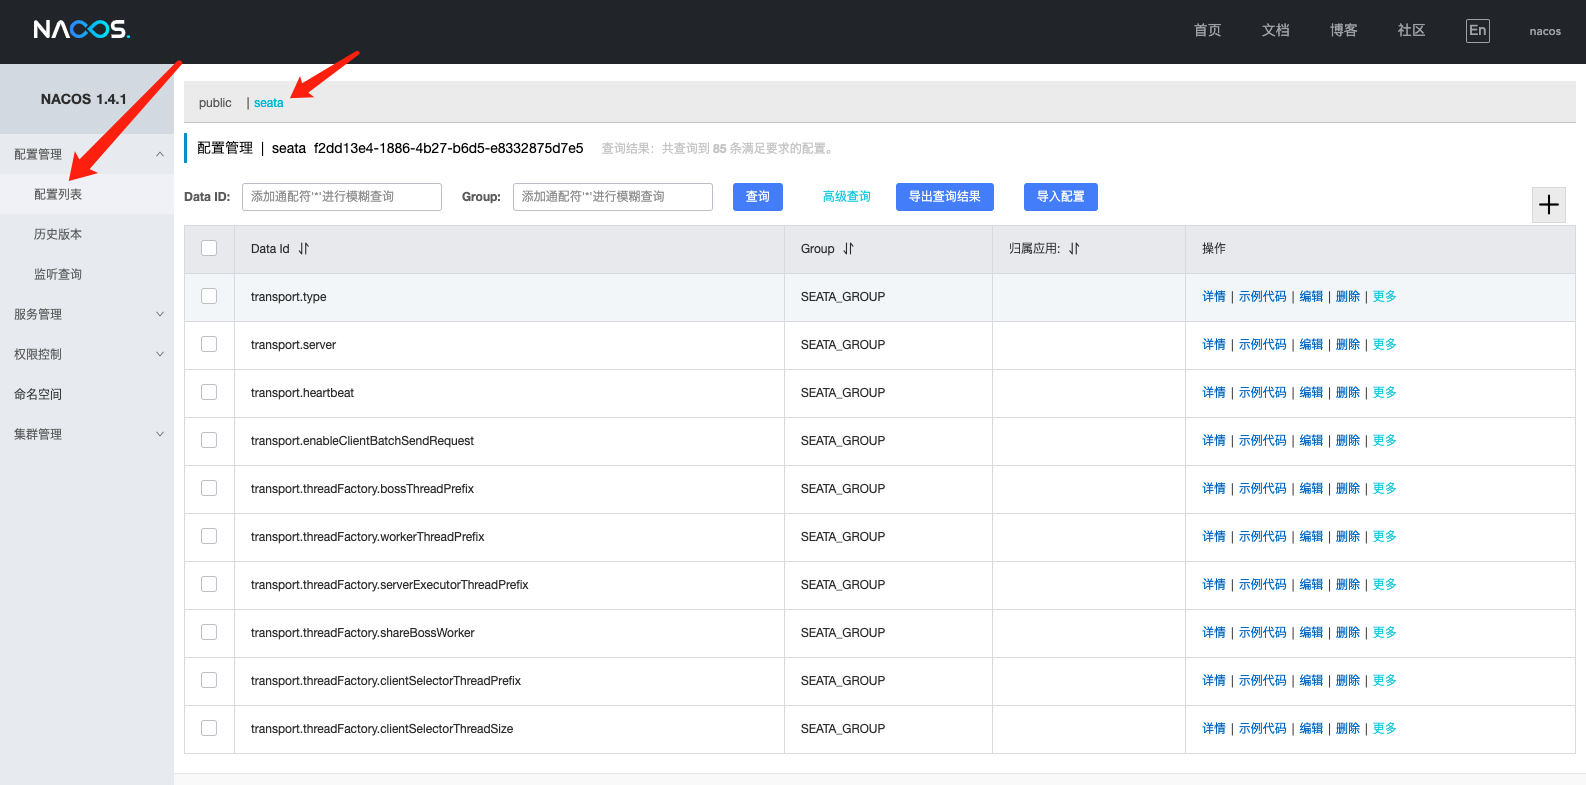Sort by 归属应用 column arrows
Viewport: 1586px width, 785px height.
click(1074, 249)
